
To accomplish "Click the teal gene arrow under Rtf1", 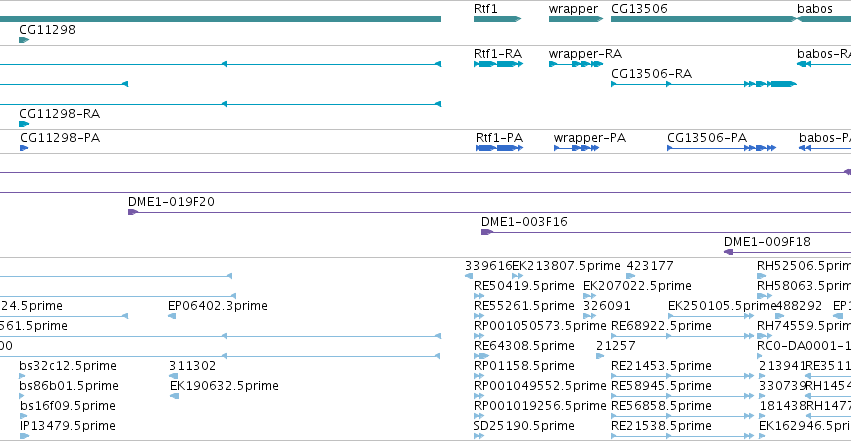I will tap(497, 19).
